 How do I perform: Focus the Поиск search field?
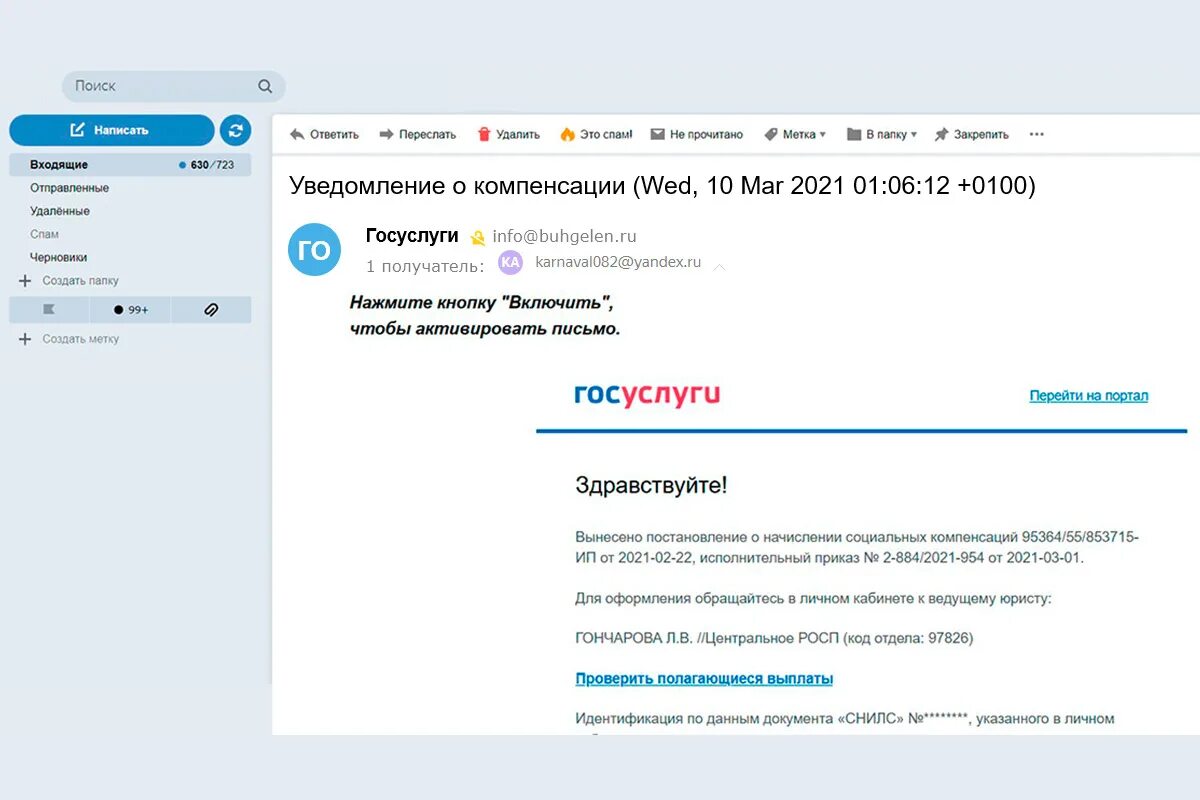point(173,86)
